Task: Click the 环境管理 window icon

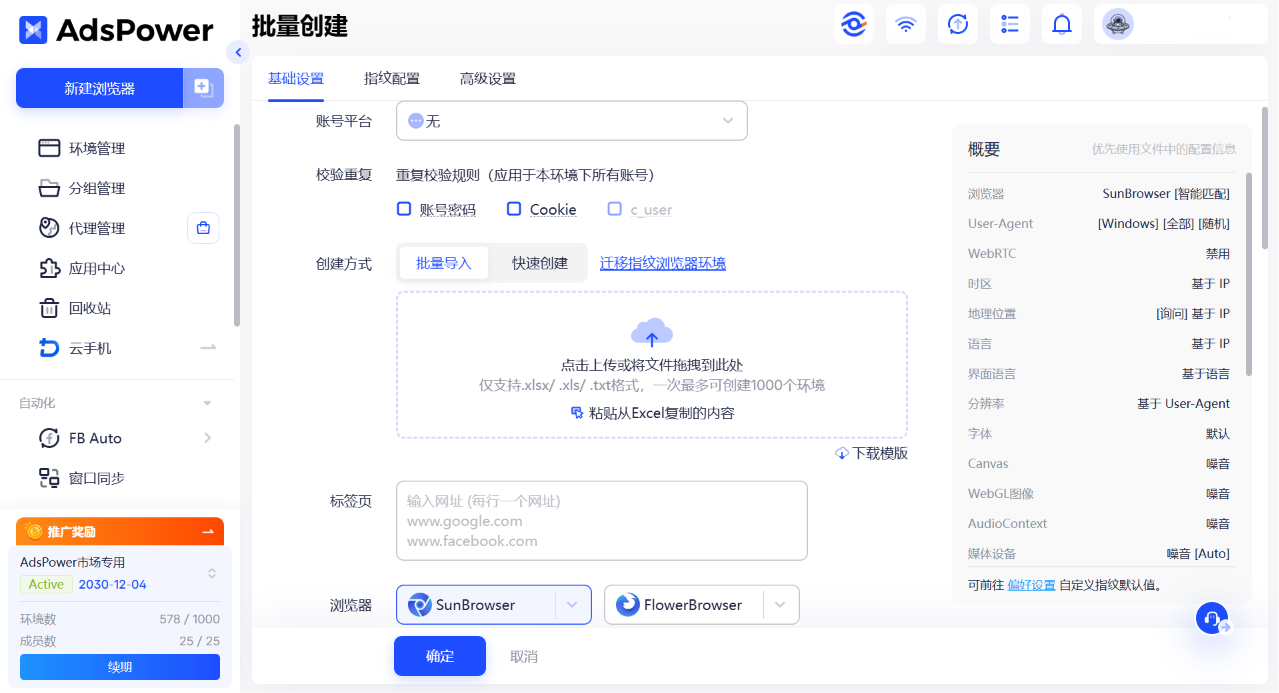Action: point(49,148)
